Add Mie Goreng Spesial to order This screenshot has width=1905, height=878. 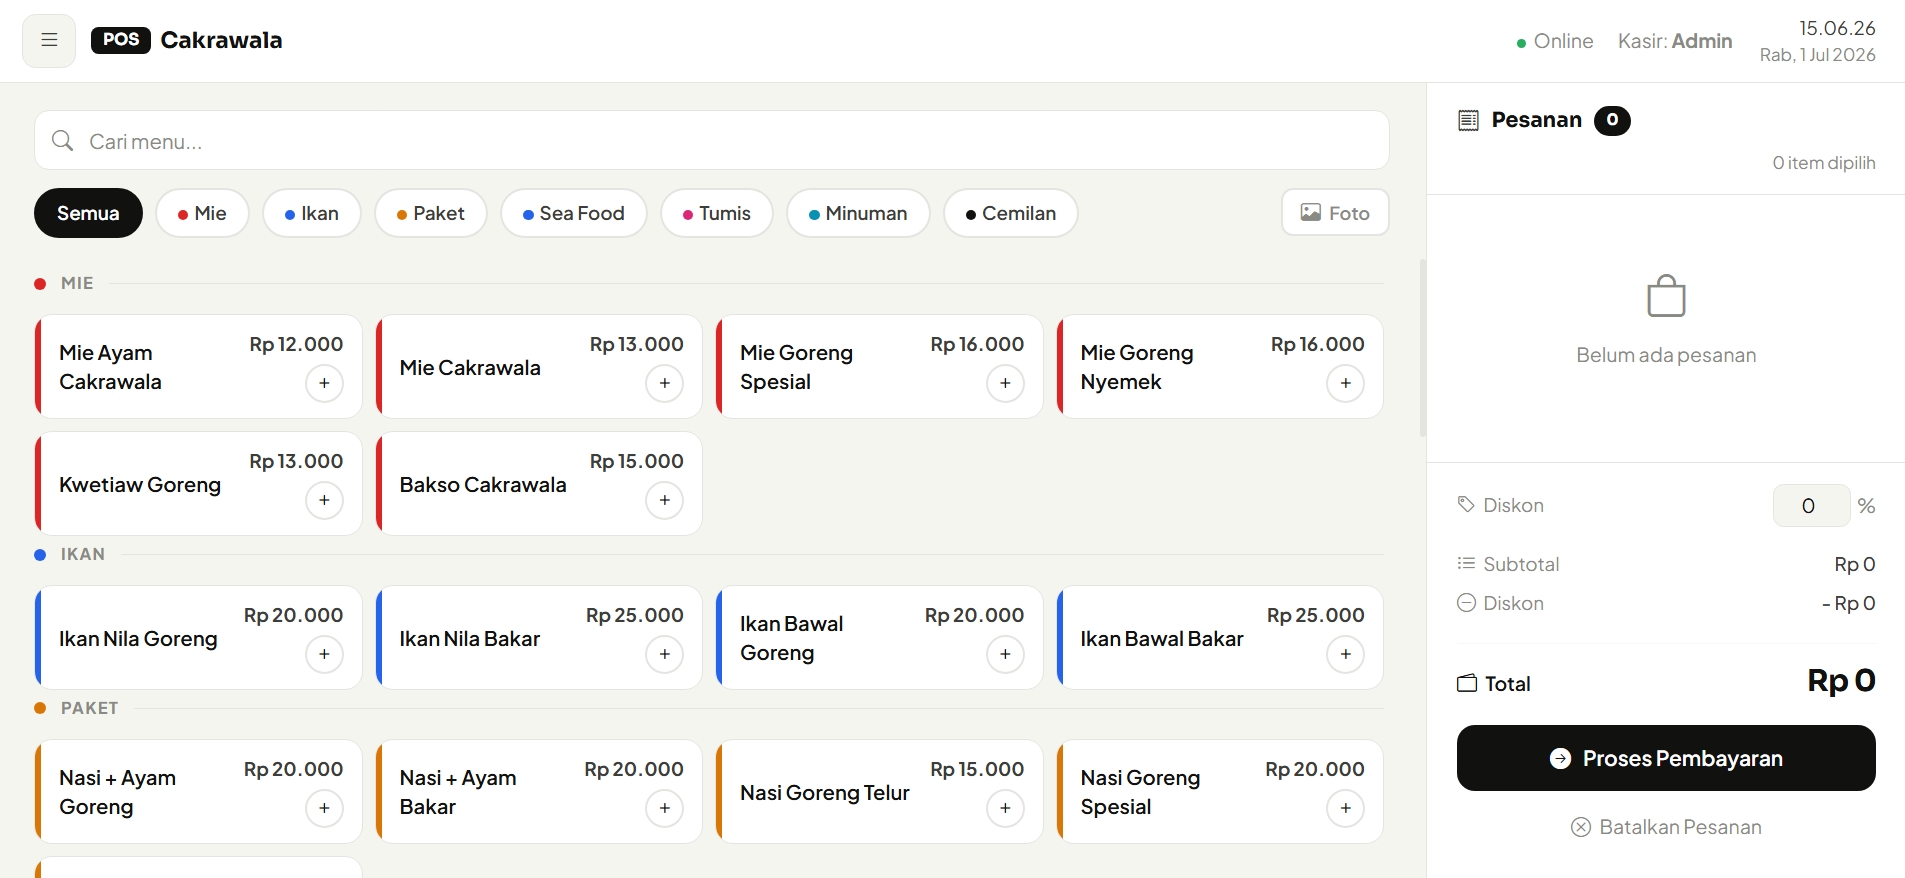pos(1005,383)
